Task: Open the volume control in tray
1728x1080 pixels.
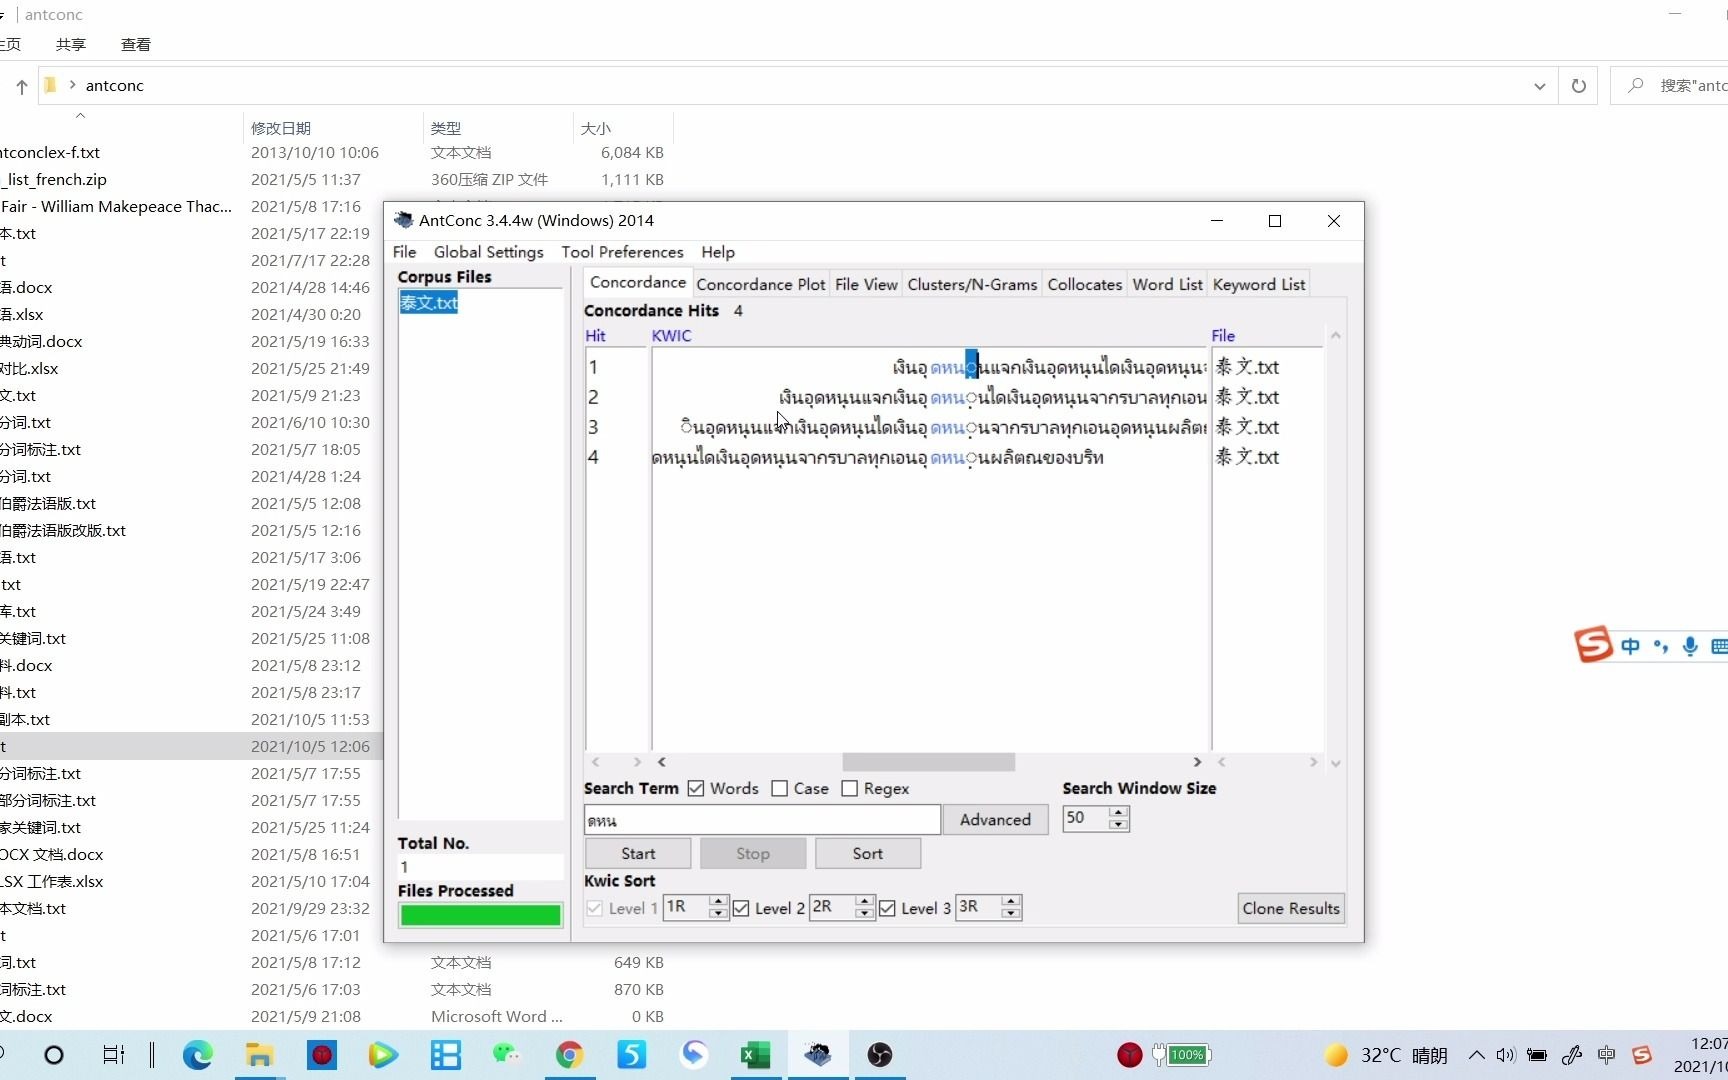Action: click(1506, 1055)
